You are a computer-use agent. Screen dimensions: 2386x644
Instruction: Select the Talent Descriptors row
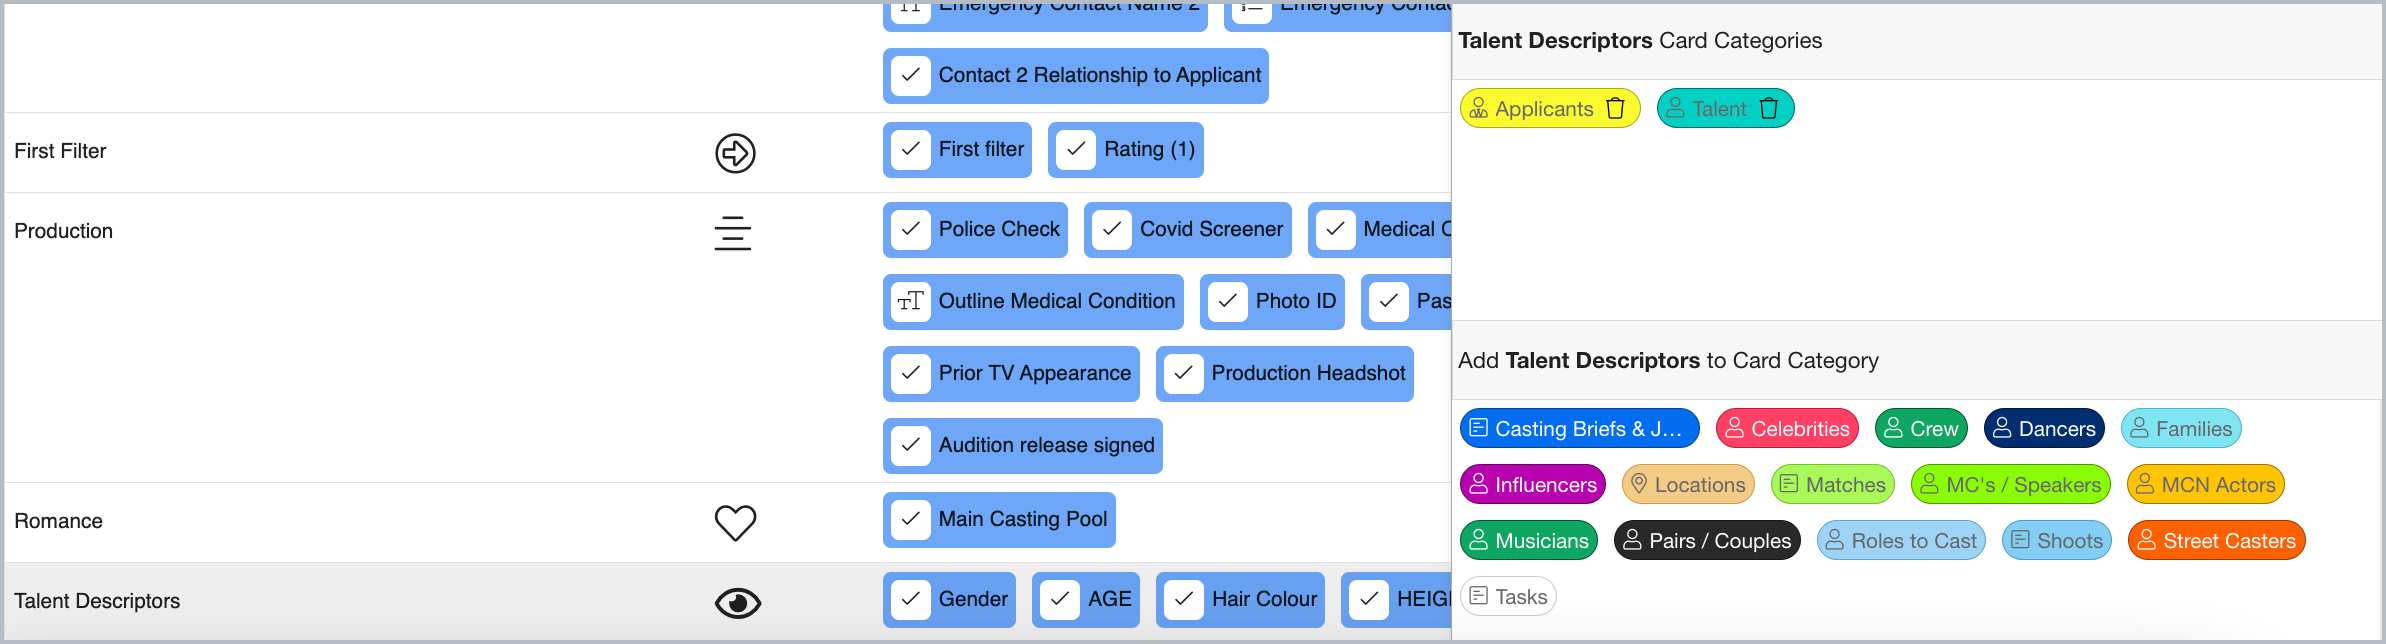click(x=728, y=601)
